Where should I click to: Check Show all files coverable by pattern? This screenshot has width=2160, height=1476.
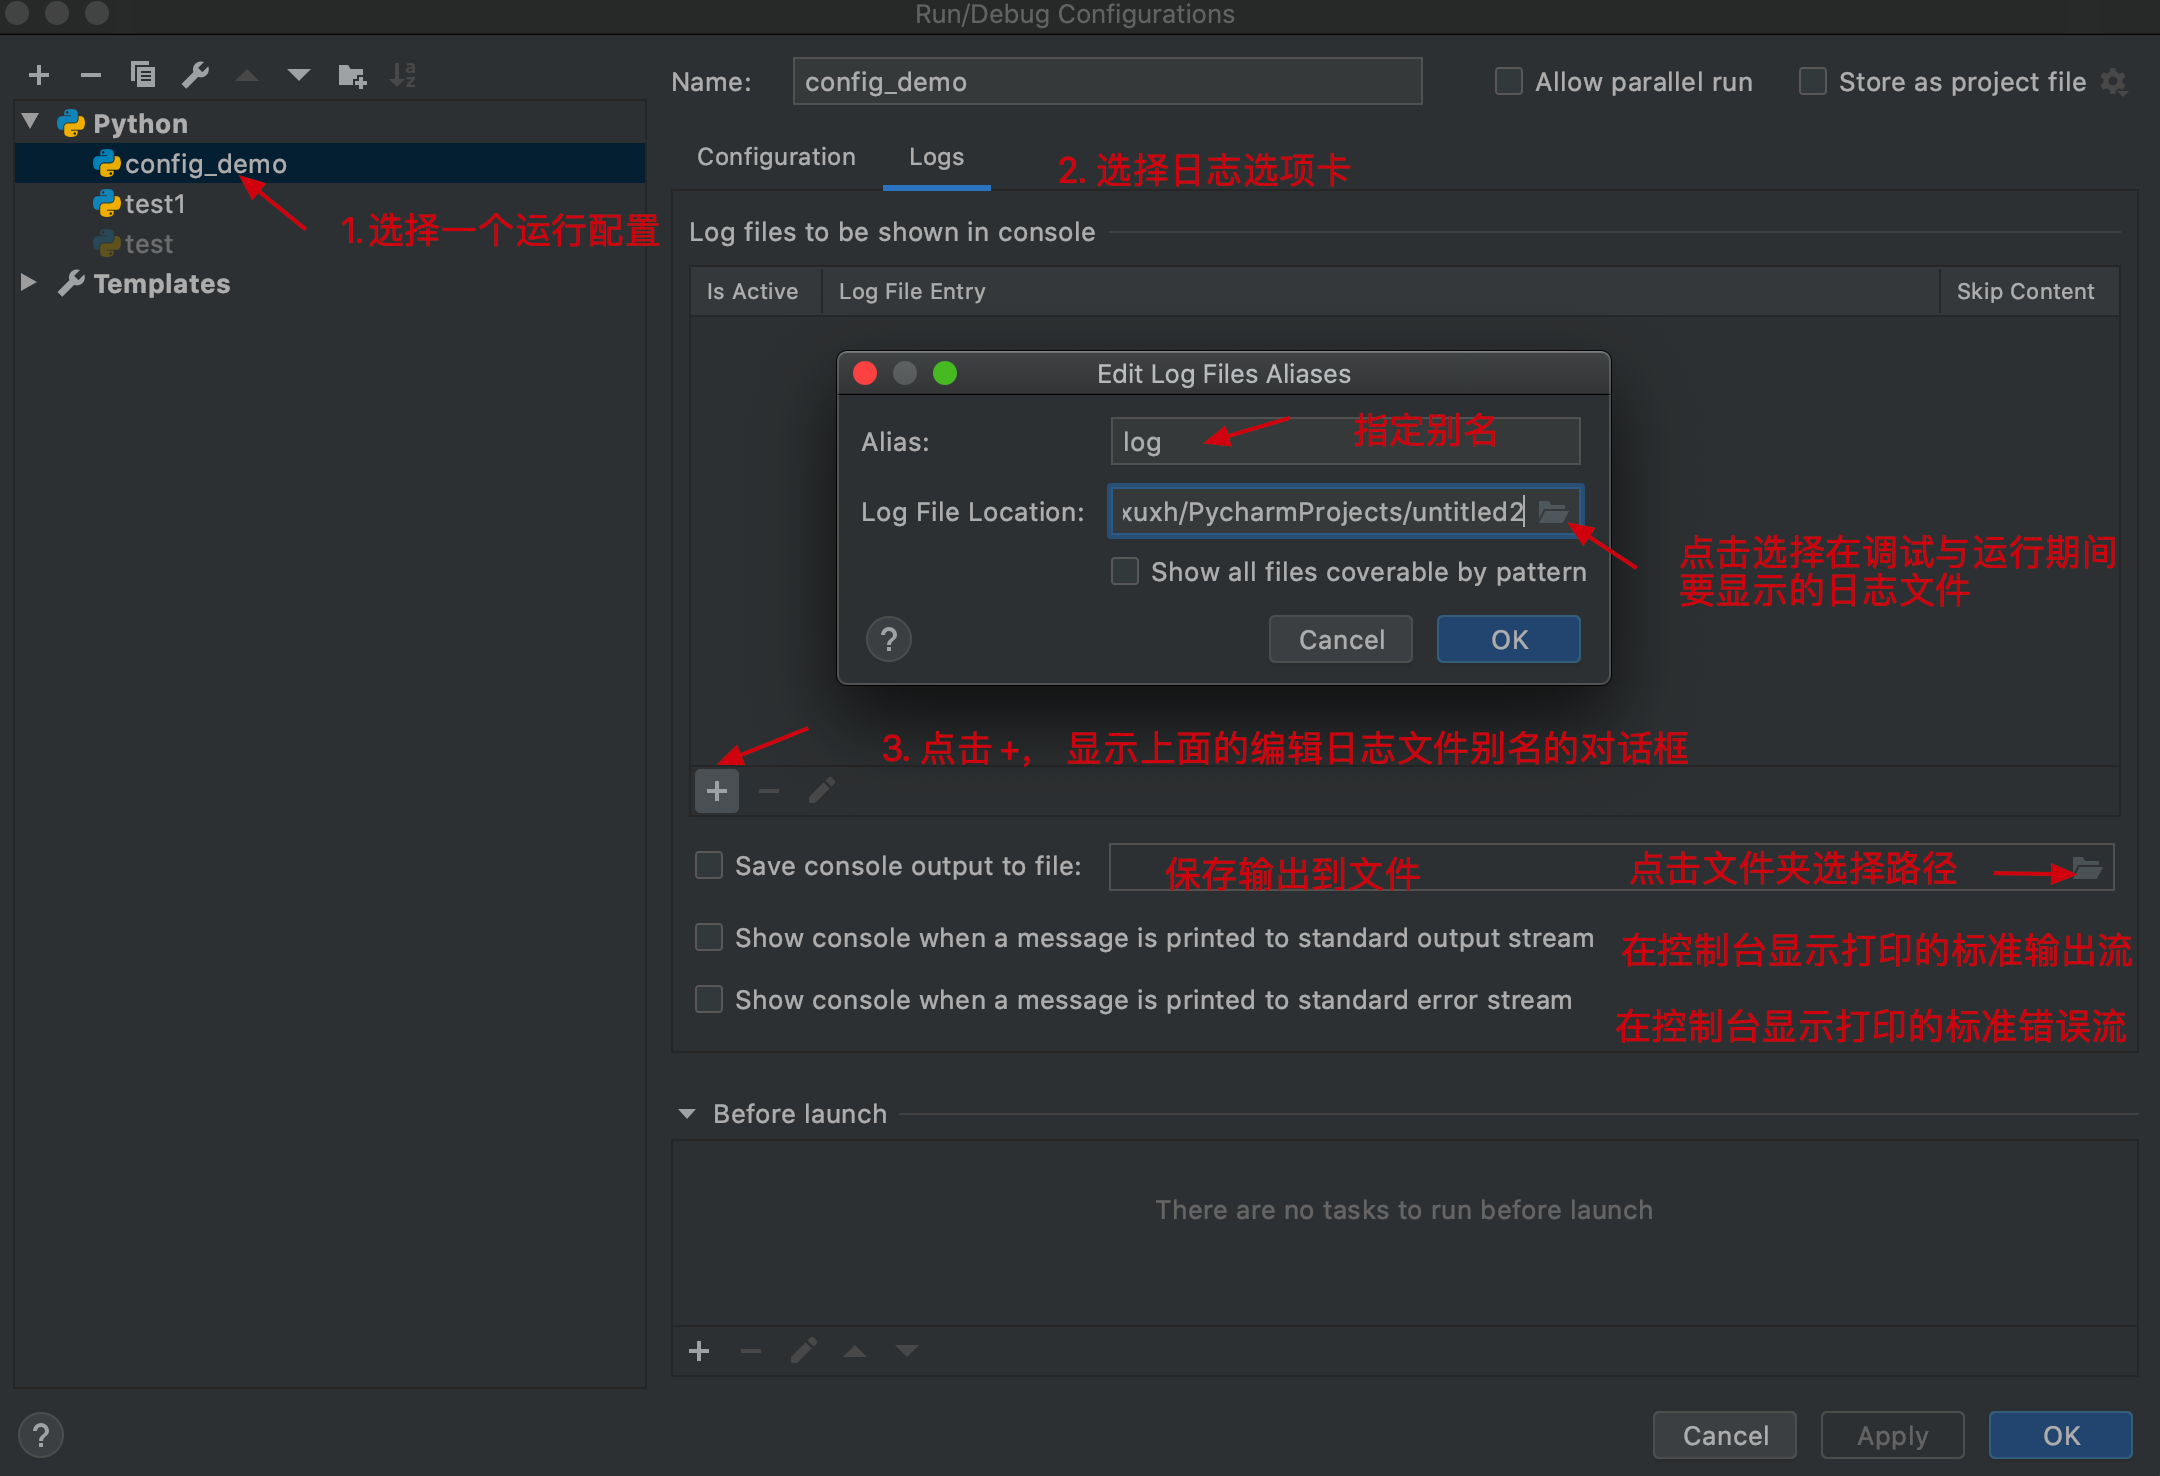point(1125,571)
